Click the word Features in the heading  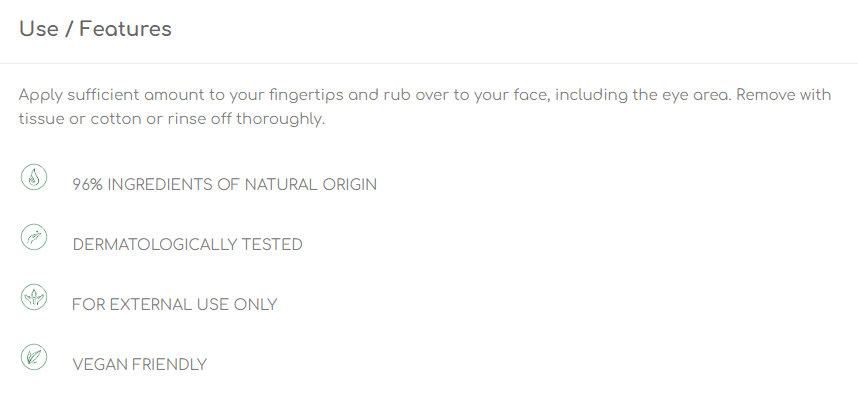tap(125, 29)
